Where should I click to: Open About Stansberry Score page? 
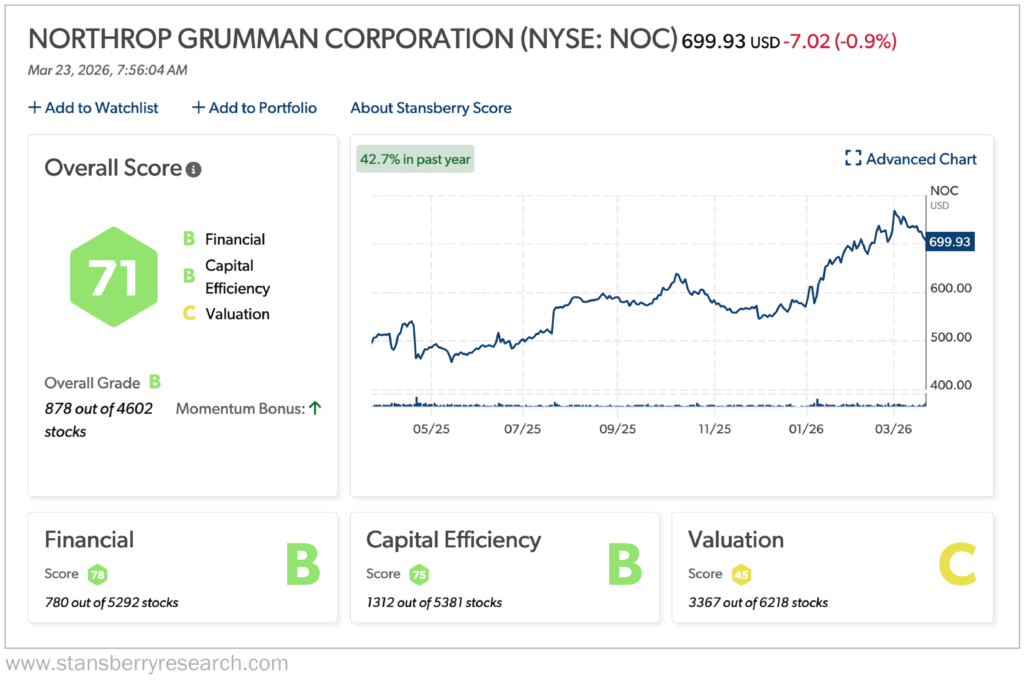pos(430,108)
